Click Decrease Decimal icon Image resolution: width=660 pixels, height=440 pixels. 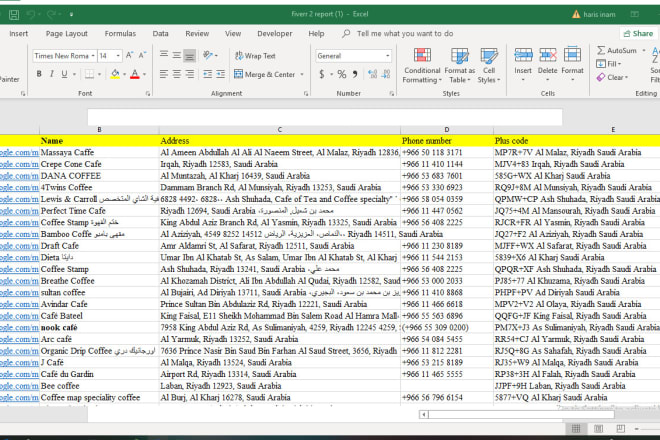386,75
